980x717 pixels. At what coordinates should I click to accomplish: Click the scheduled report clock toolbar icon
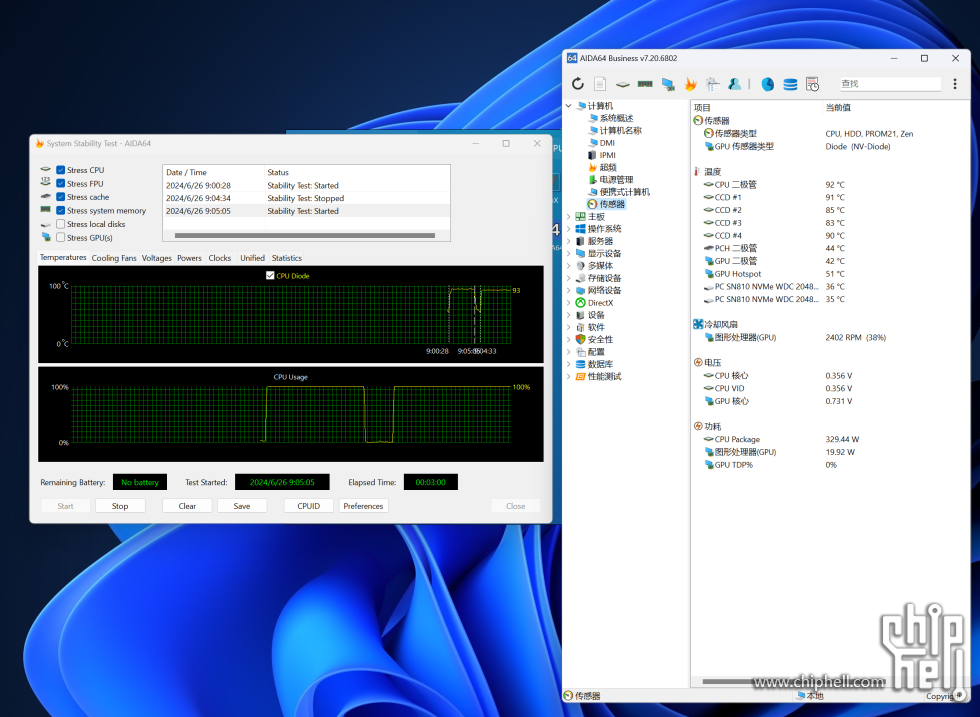coord(812,84)
